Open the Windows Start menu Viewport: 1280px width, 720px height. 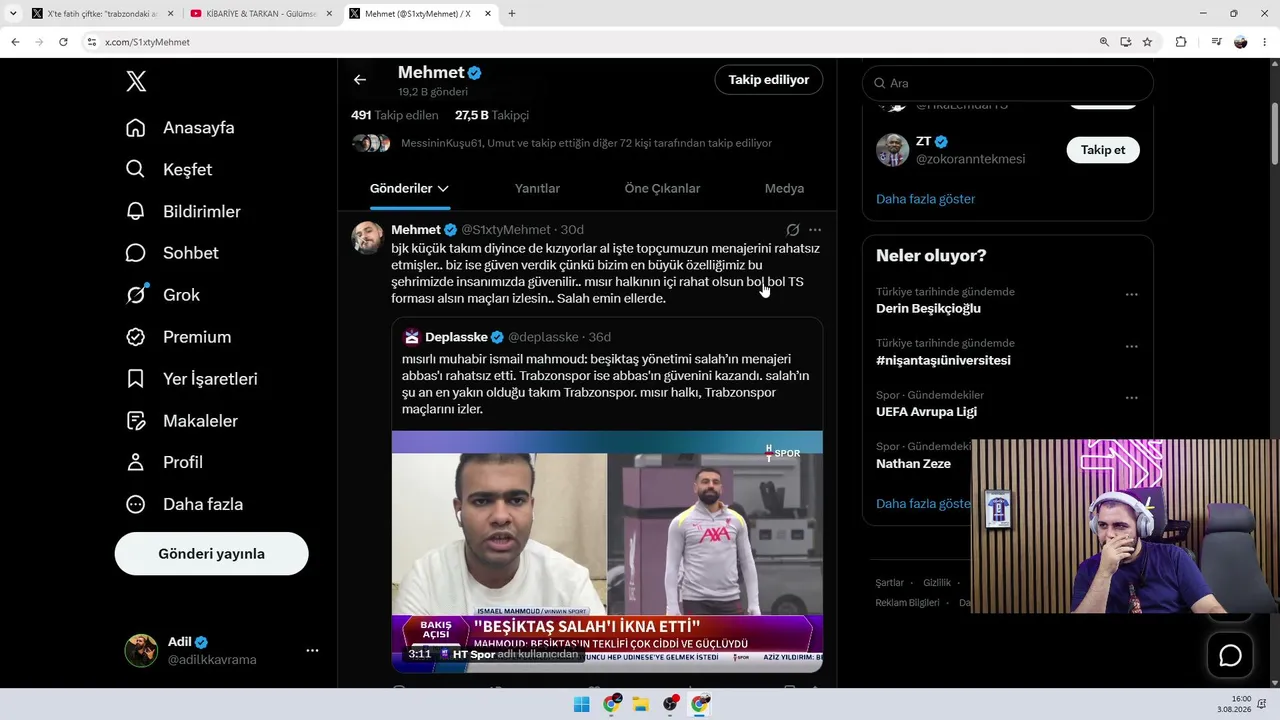[x=581, y=704]
